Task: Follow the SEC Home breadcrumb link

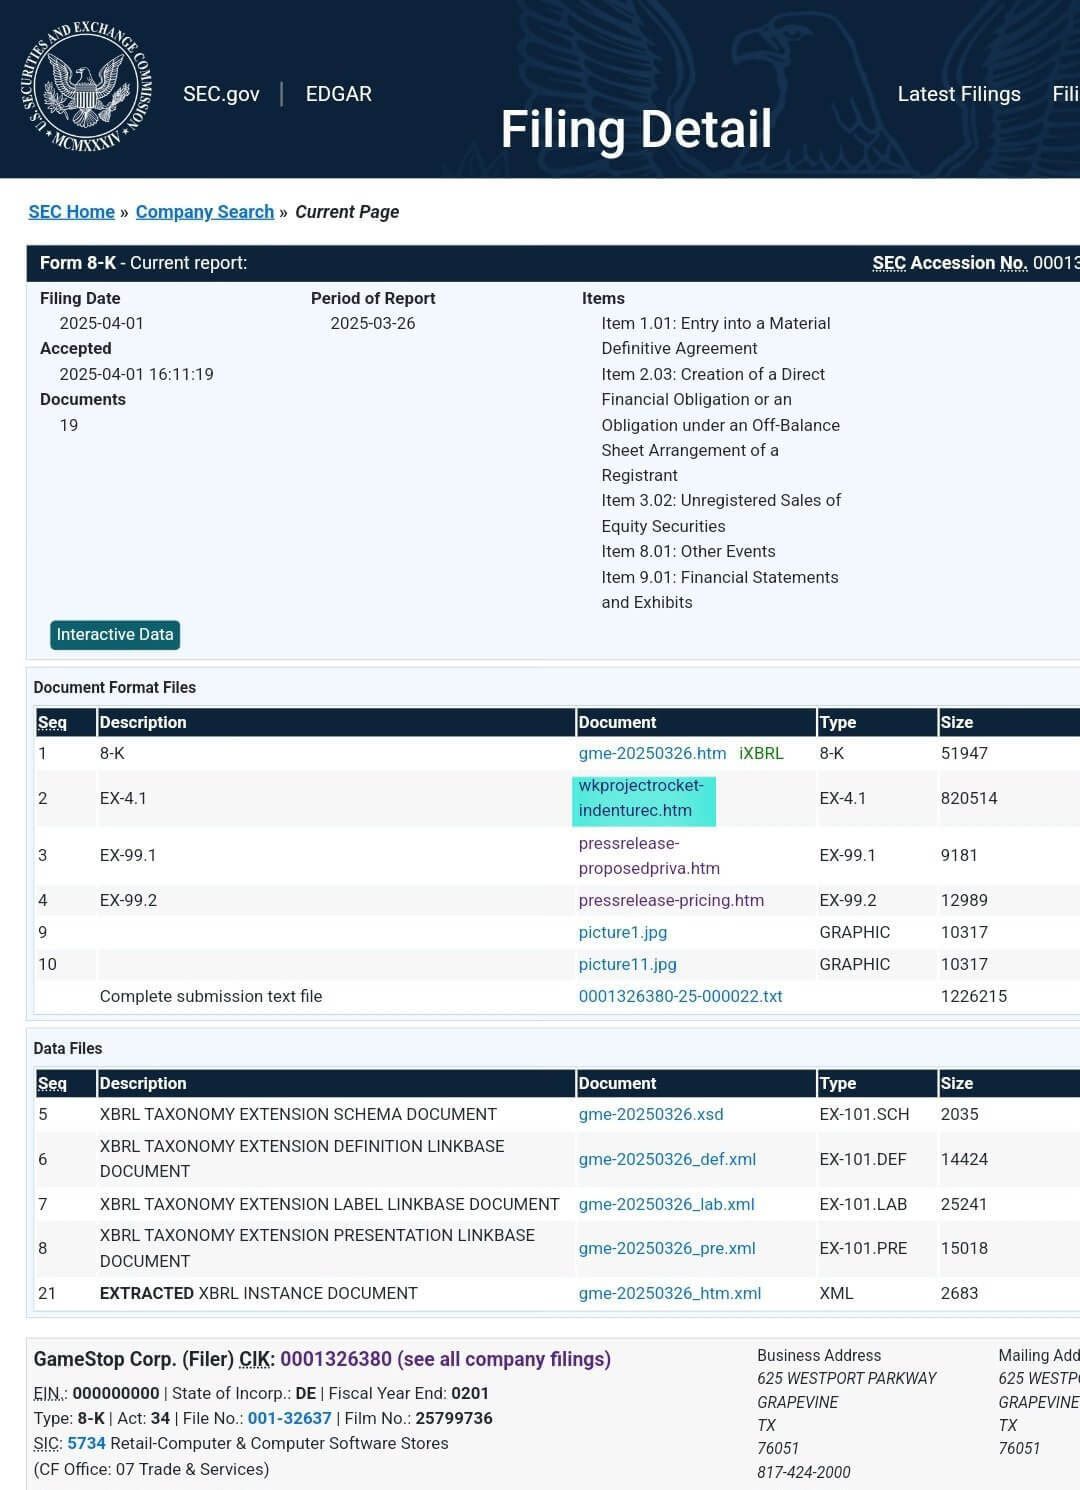Action: (72, 212)
